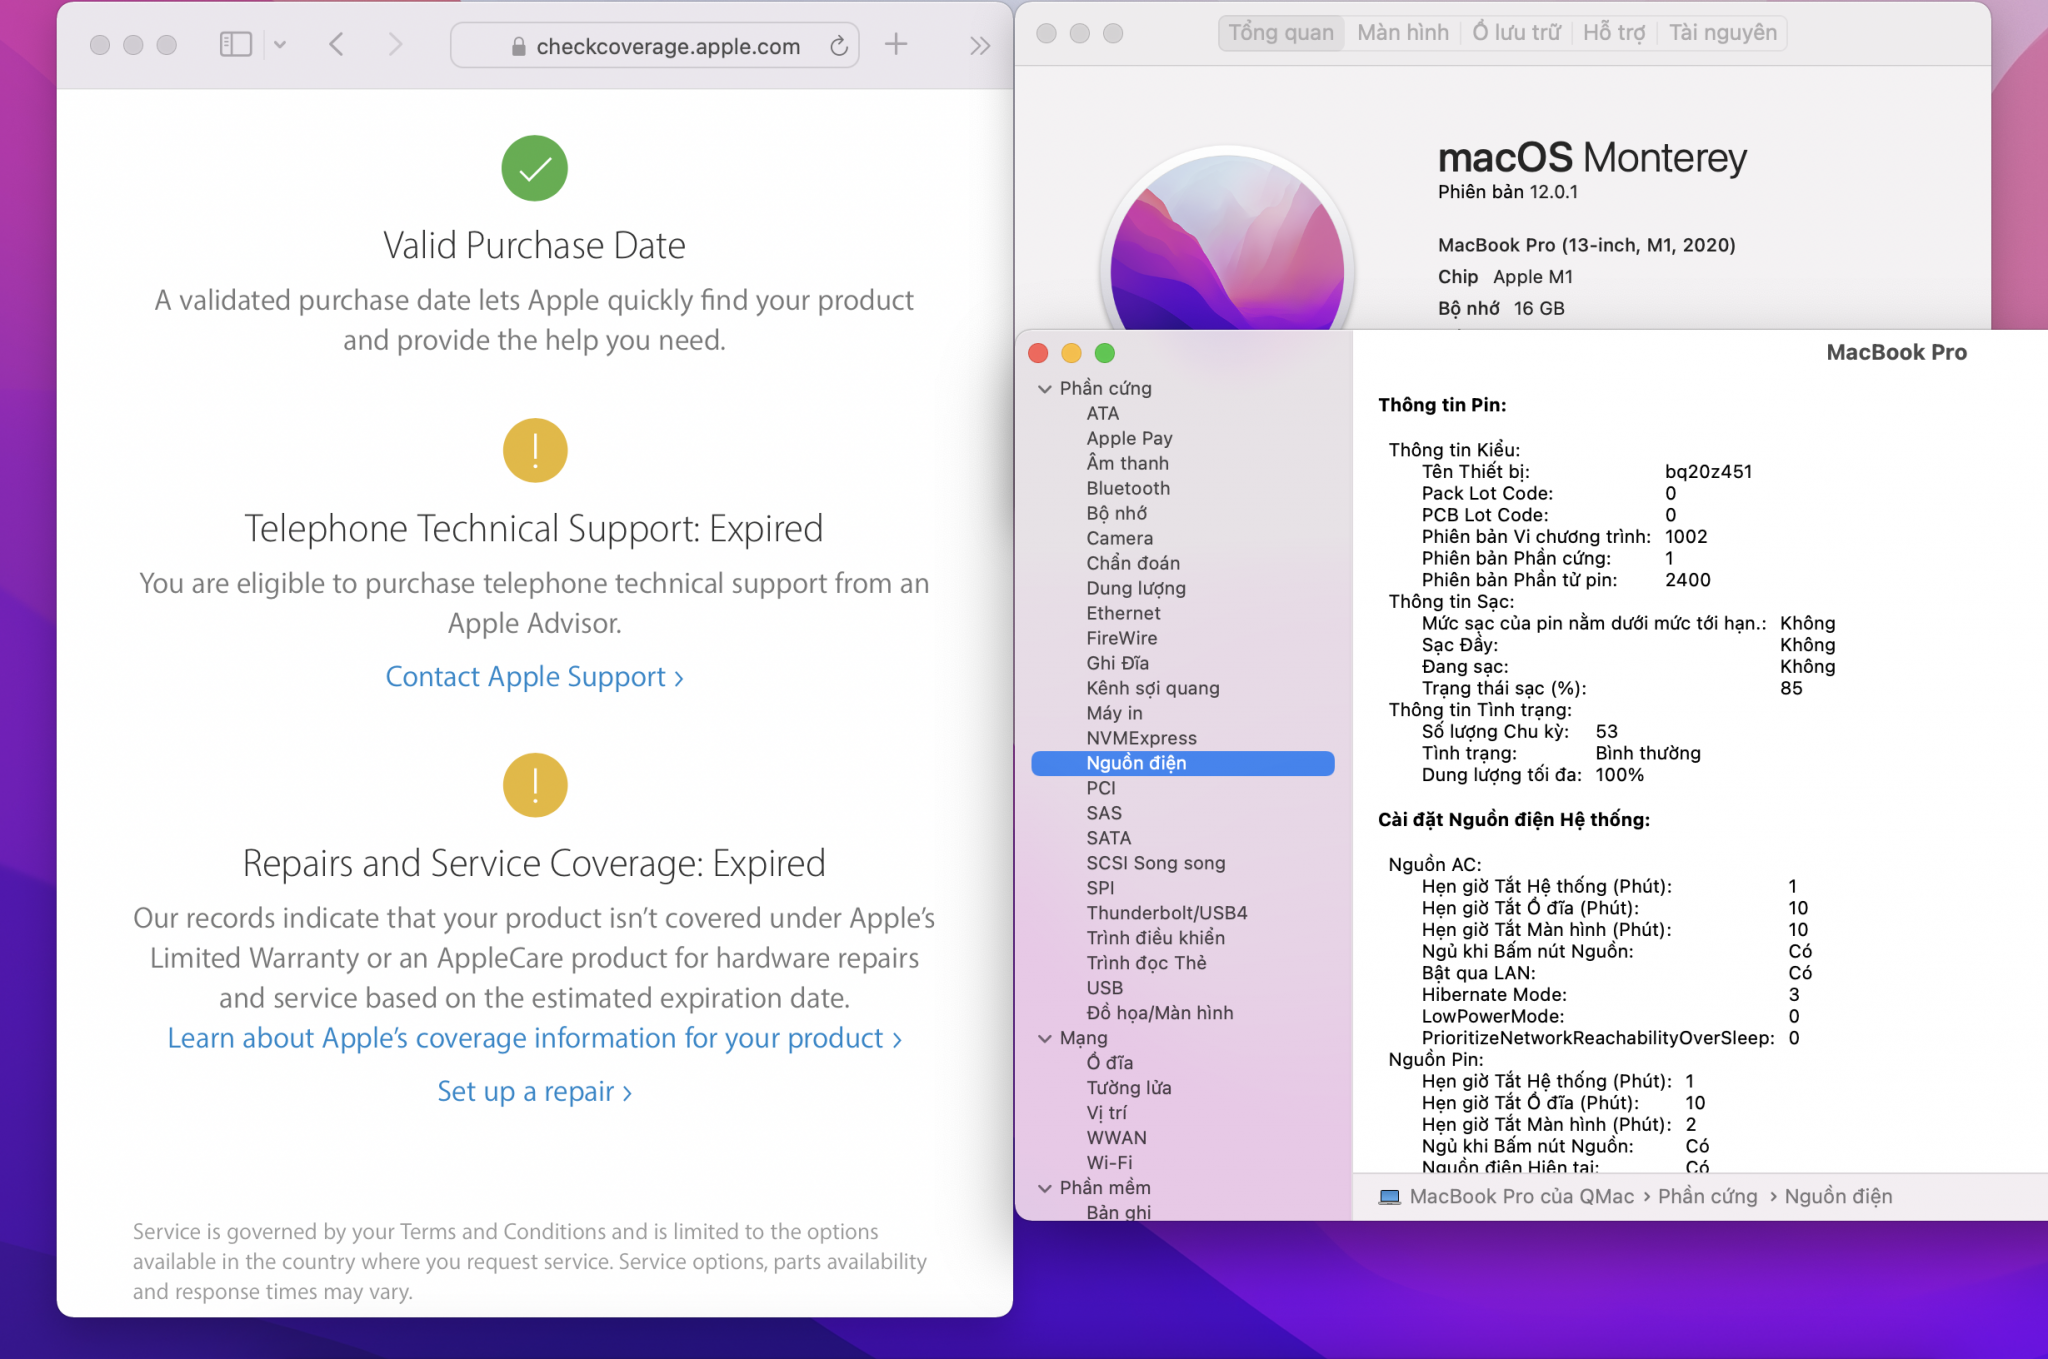
Task: Click the Set up a repair link
Action: (x=534, y=1092)
